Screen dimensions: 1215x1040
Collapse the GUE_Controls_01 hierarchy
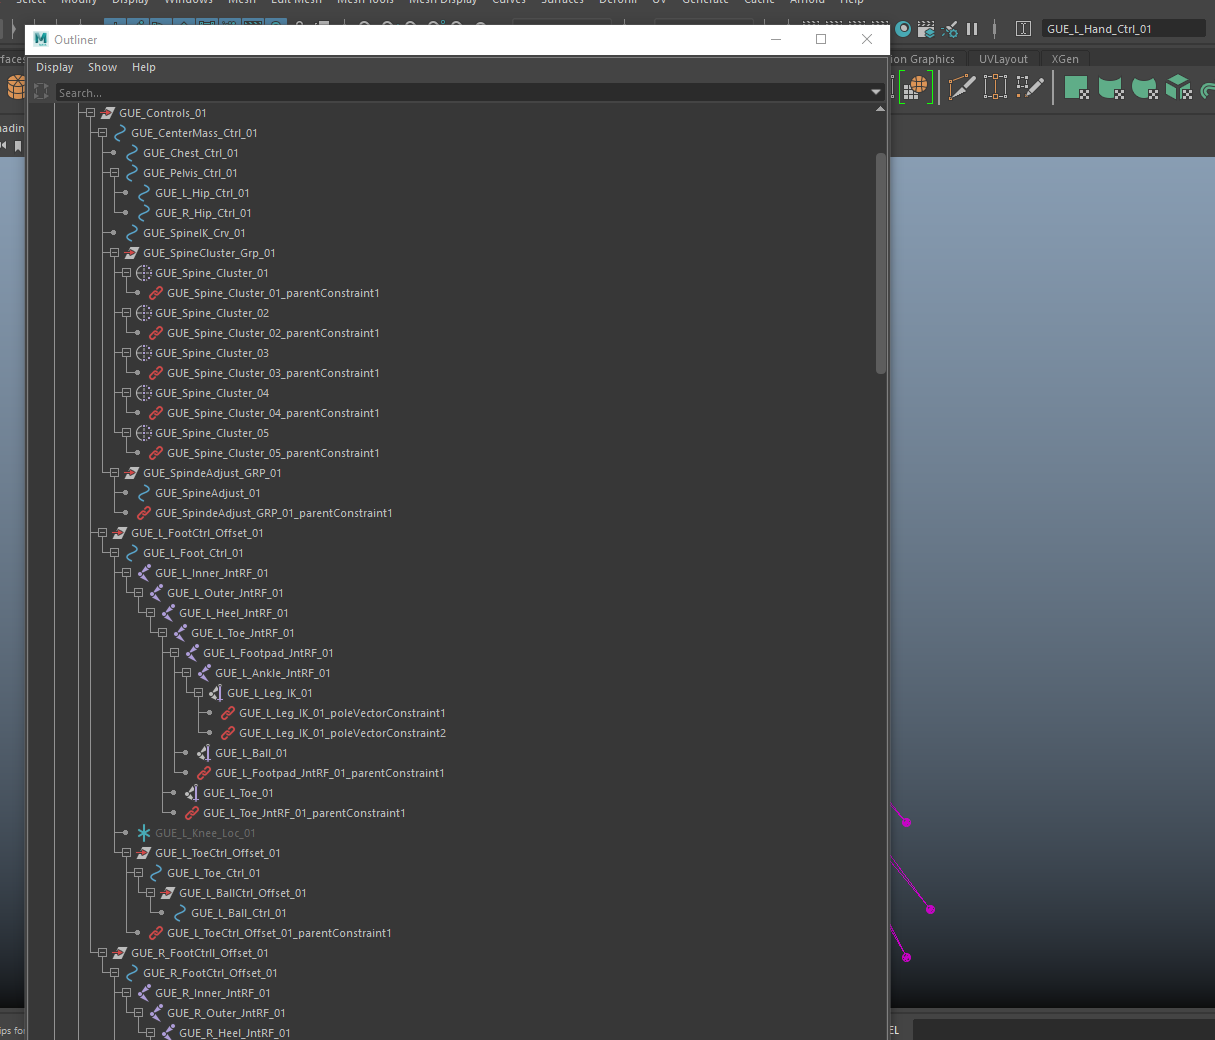[x=90, y=113]
